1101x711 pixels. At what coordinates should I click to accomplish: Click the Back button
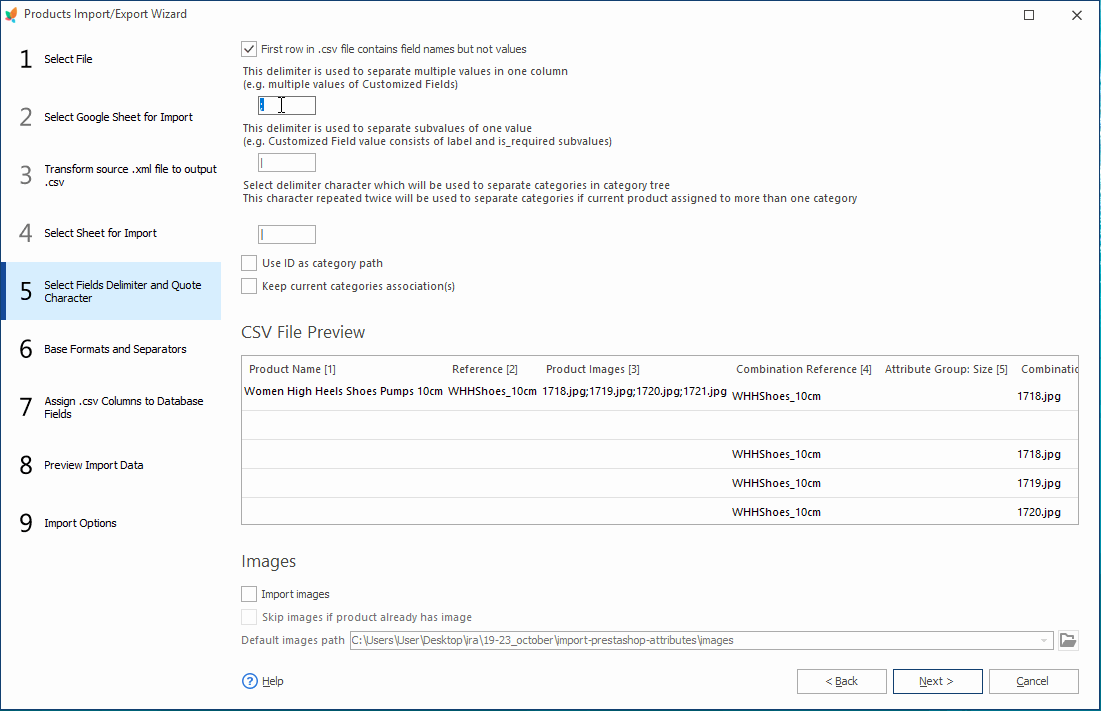[841, 681]
